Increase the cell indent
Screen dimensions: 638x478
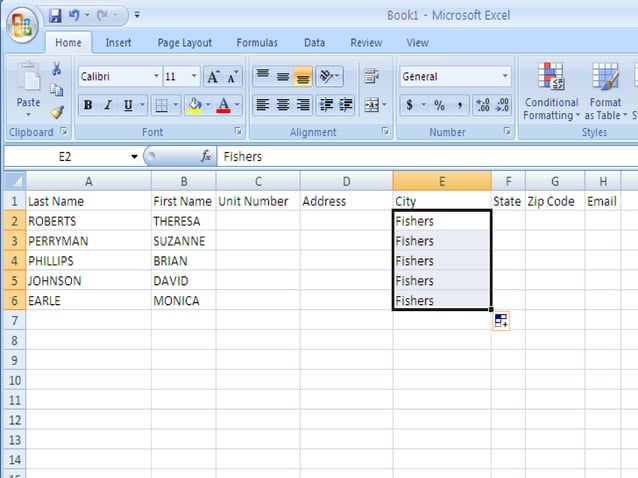(x=346, y=105)
